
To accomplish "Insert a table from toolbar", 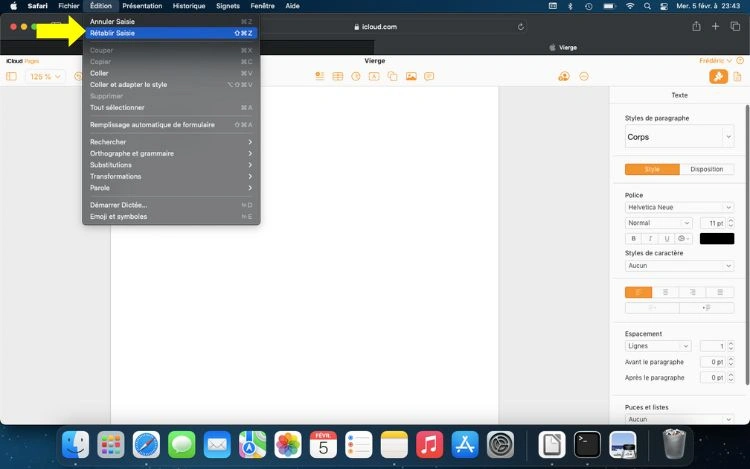I will point(338,76).
